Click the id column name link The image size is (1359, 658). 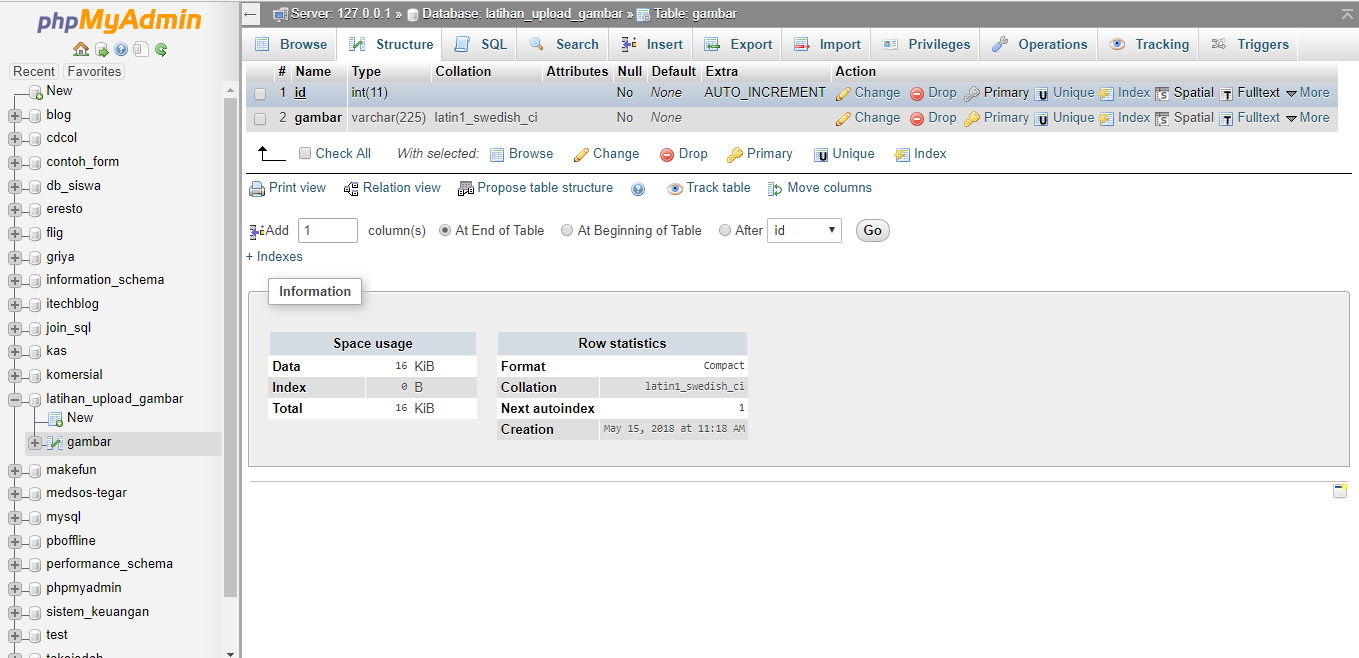tap(300, 92)
